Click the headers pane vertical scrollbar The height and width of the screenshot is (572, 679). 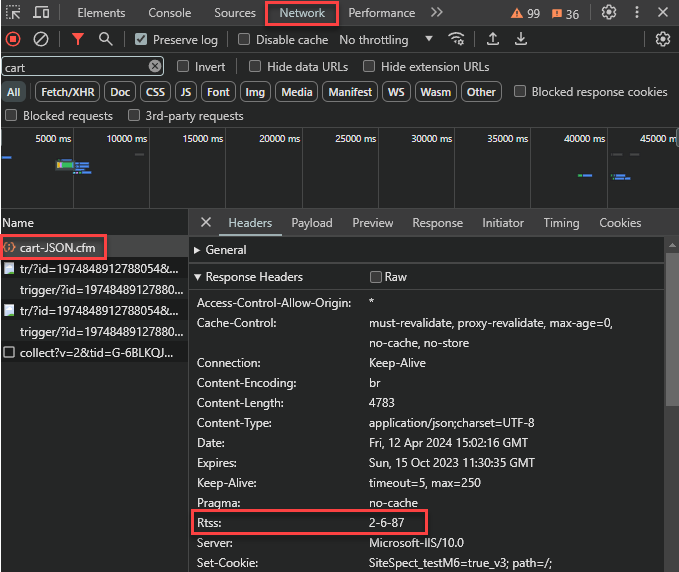coord(671,330)
